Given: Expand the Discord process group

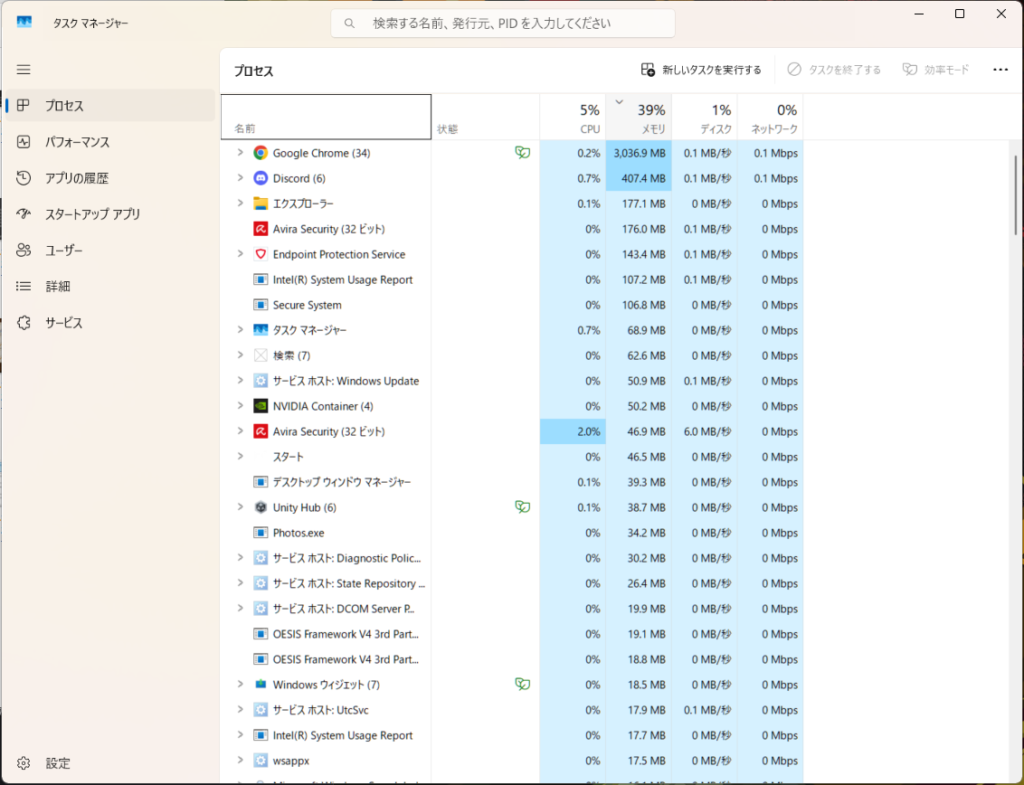Looking at the screenshot, I should tap(240, 178).
